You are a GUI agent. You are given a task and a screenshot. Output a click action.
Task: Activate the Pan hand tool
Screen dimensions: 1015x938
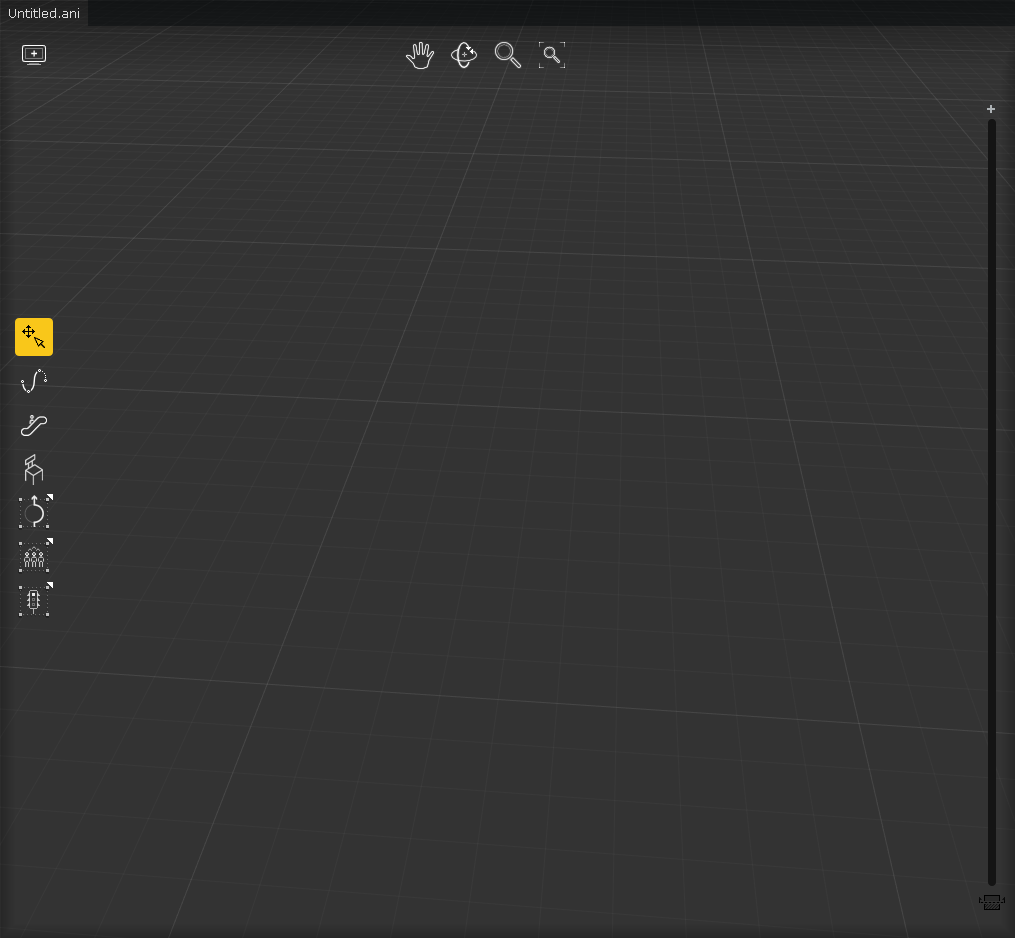click(419, 55)
